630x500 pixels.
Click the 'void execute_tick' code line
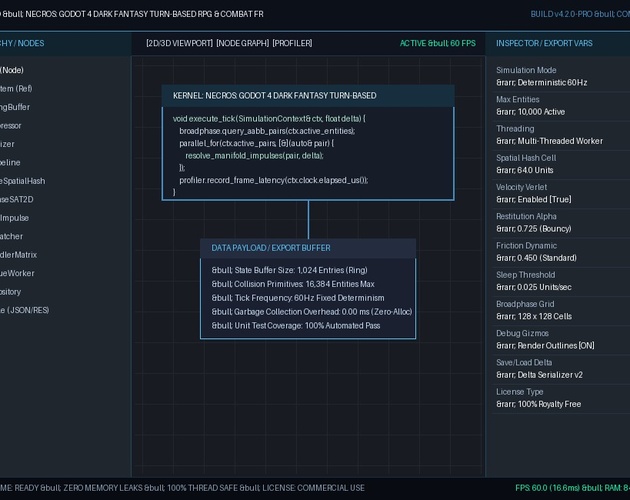[x=269, y=119]
